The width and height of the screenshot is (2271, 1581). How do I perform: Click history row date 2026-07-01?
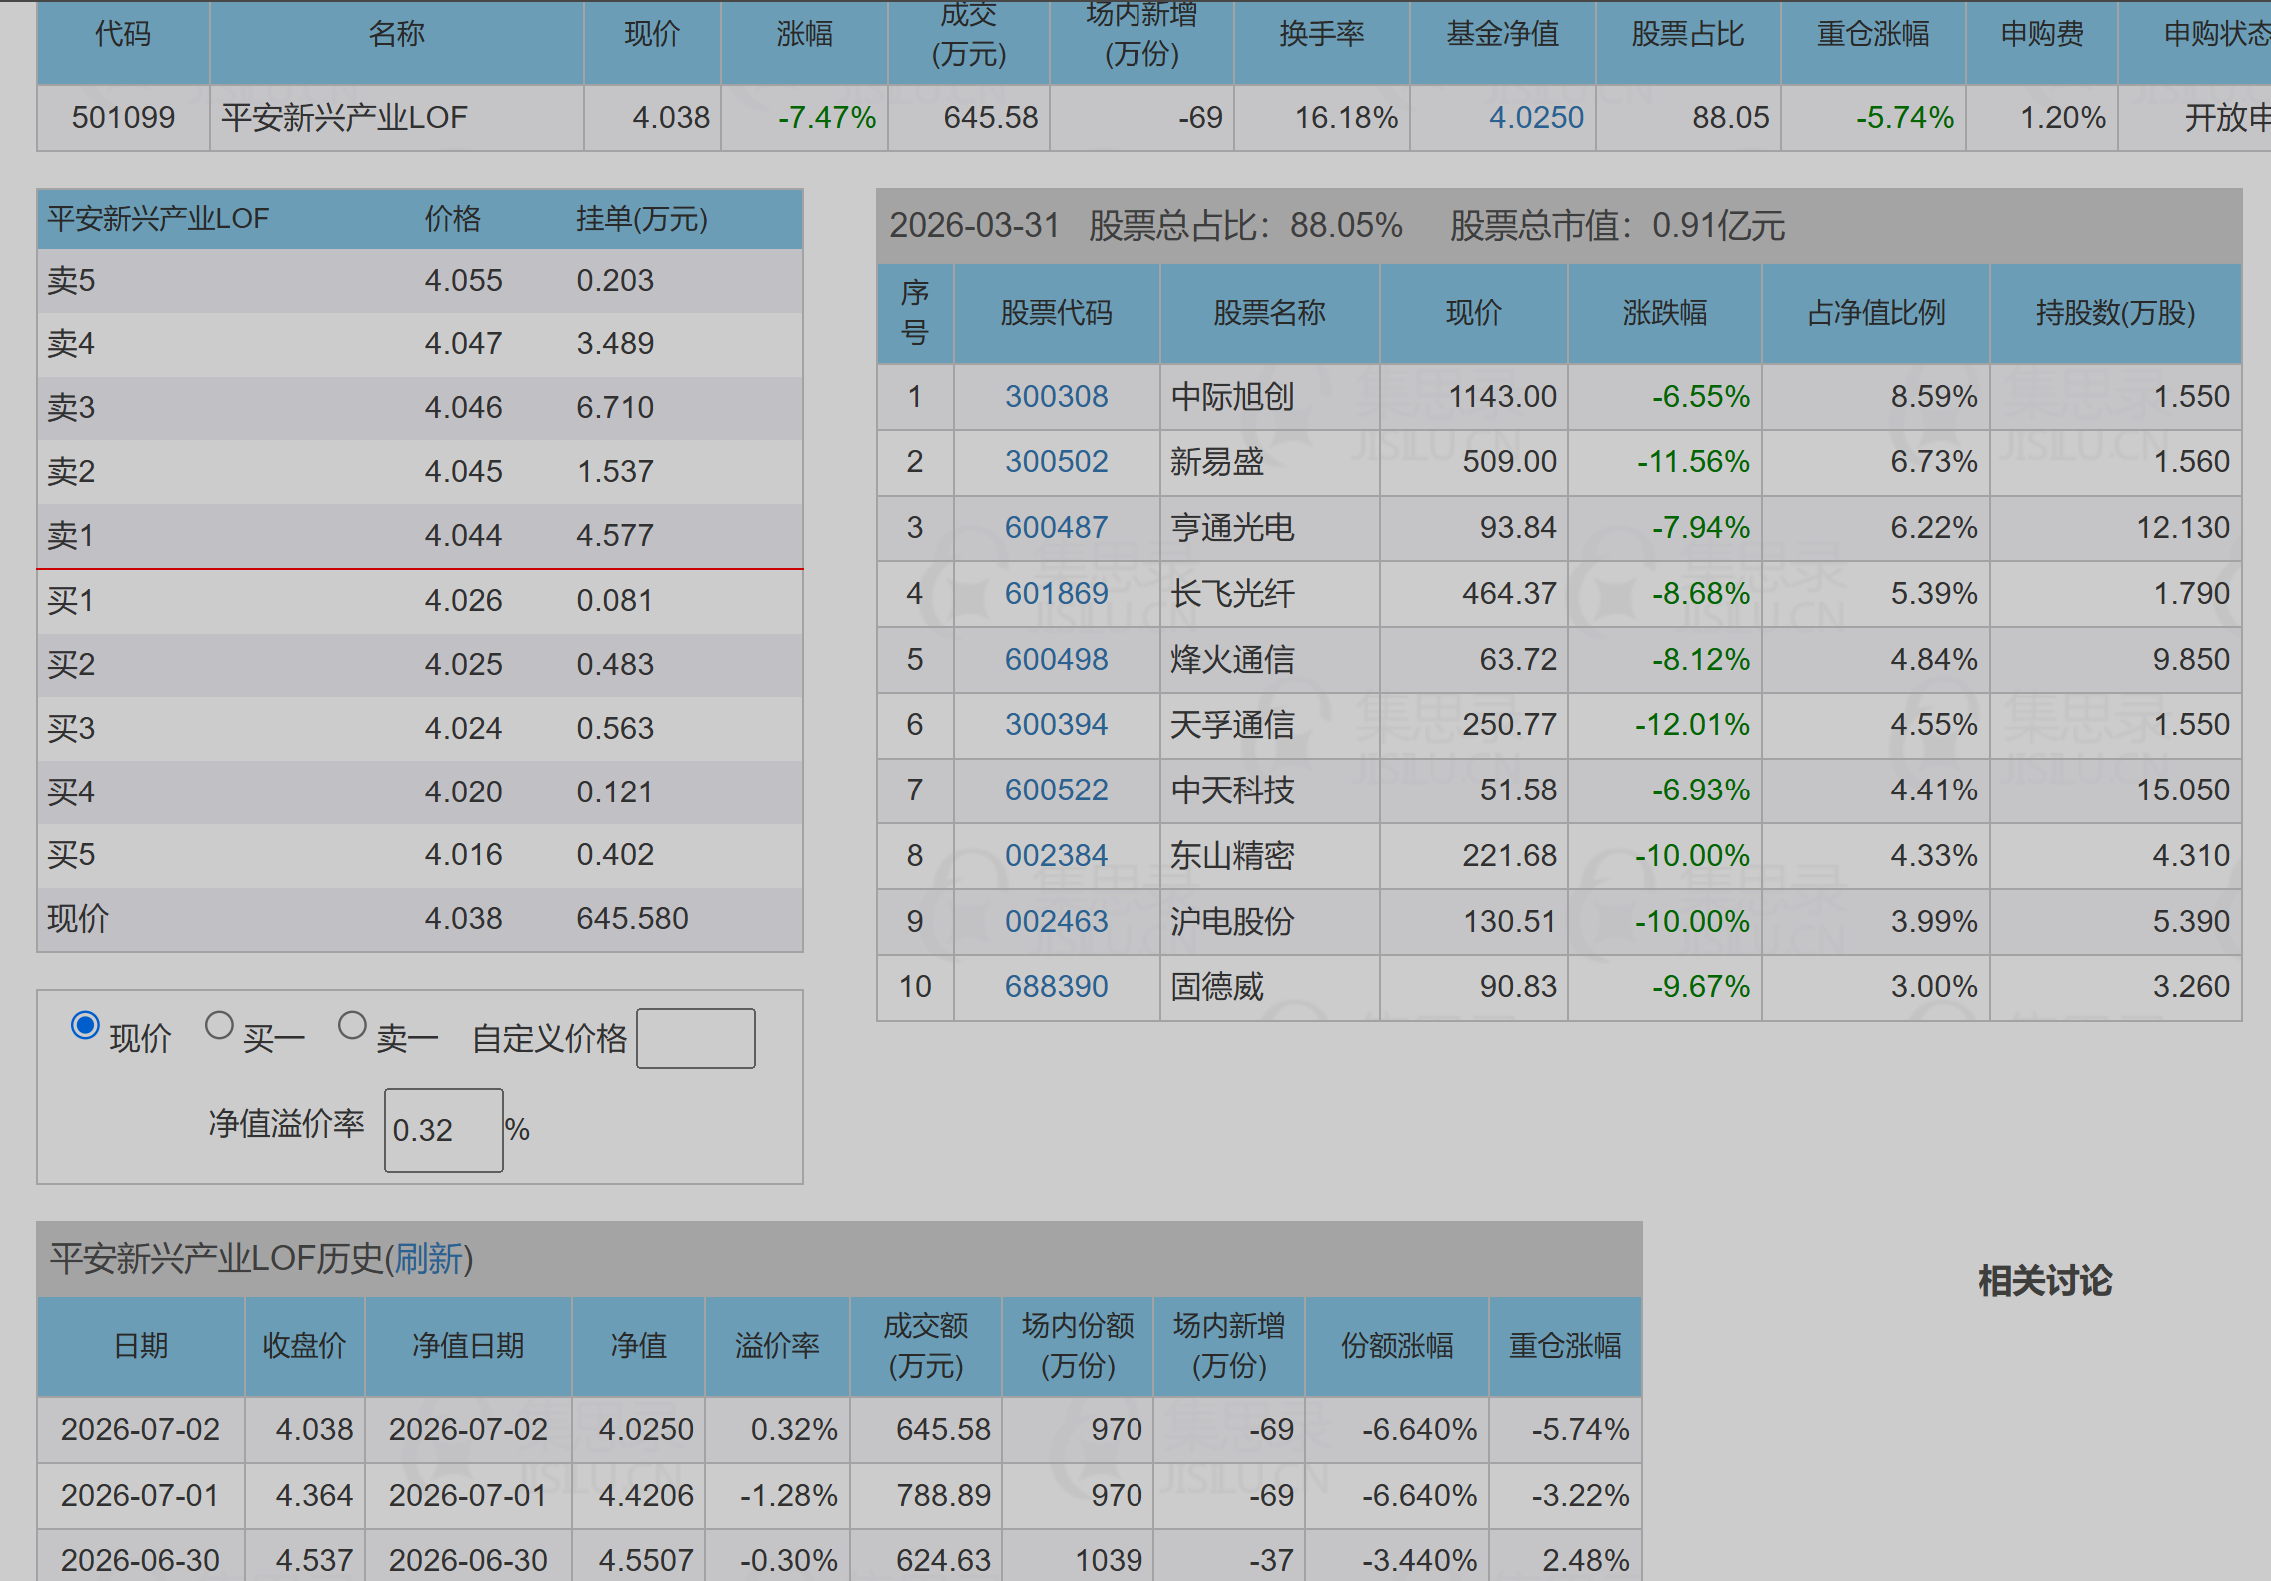tap(140, 1495)
